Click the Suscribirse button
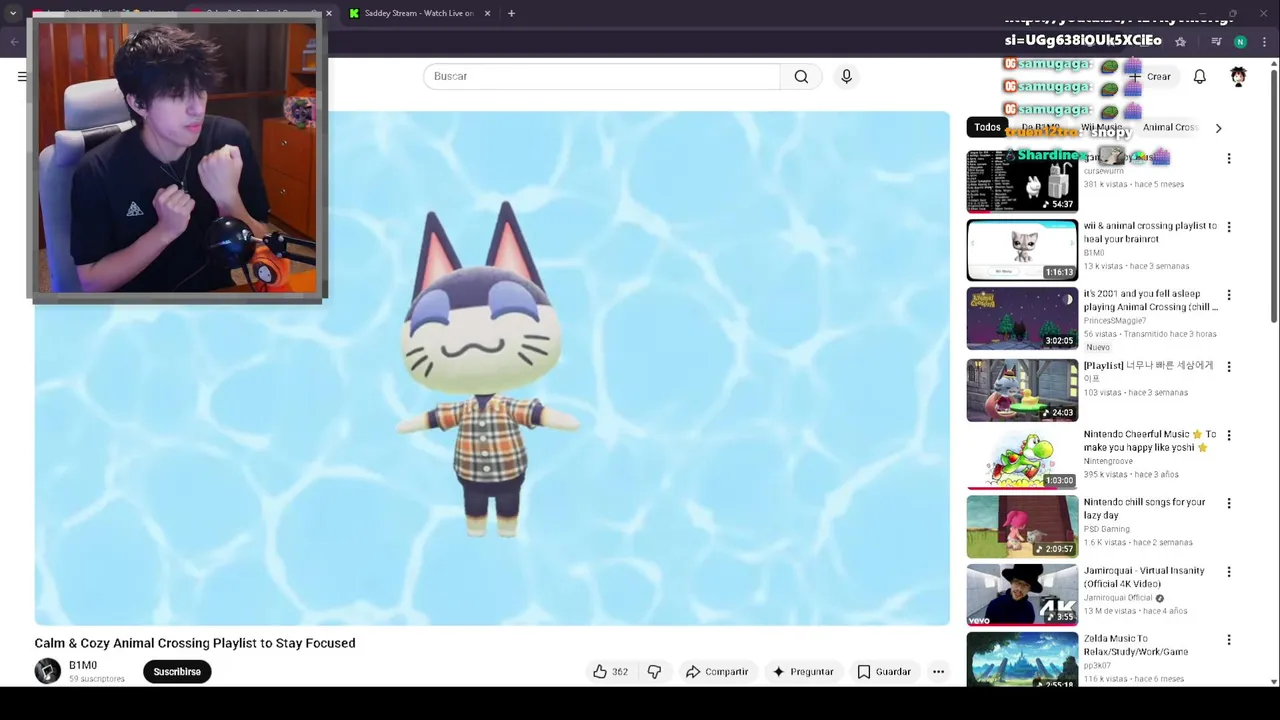 (177, 672)
